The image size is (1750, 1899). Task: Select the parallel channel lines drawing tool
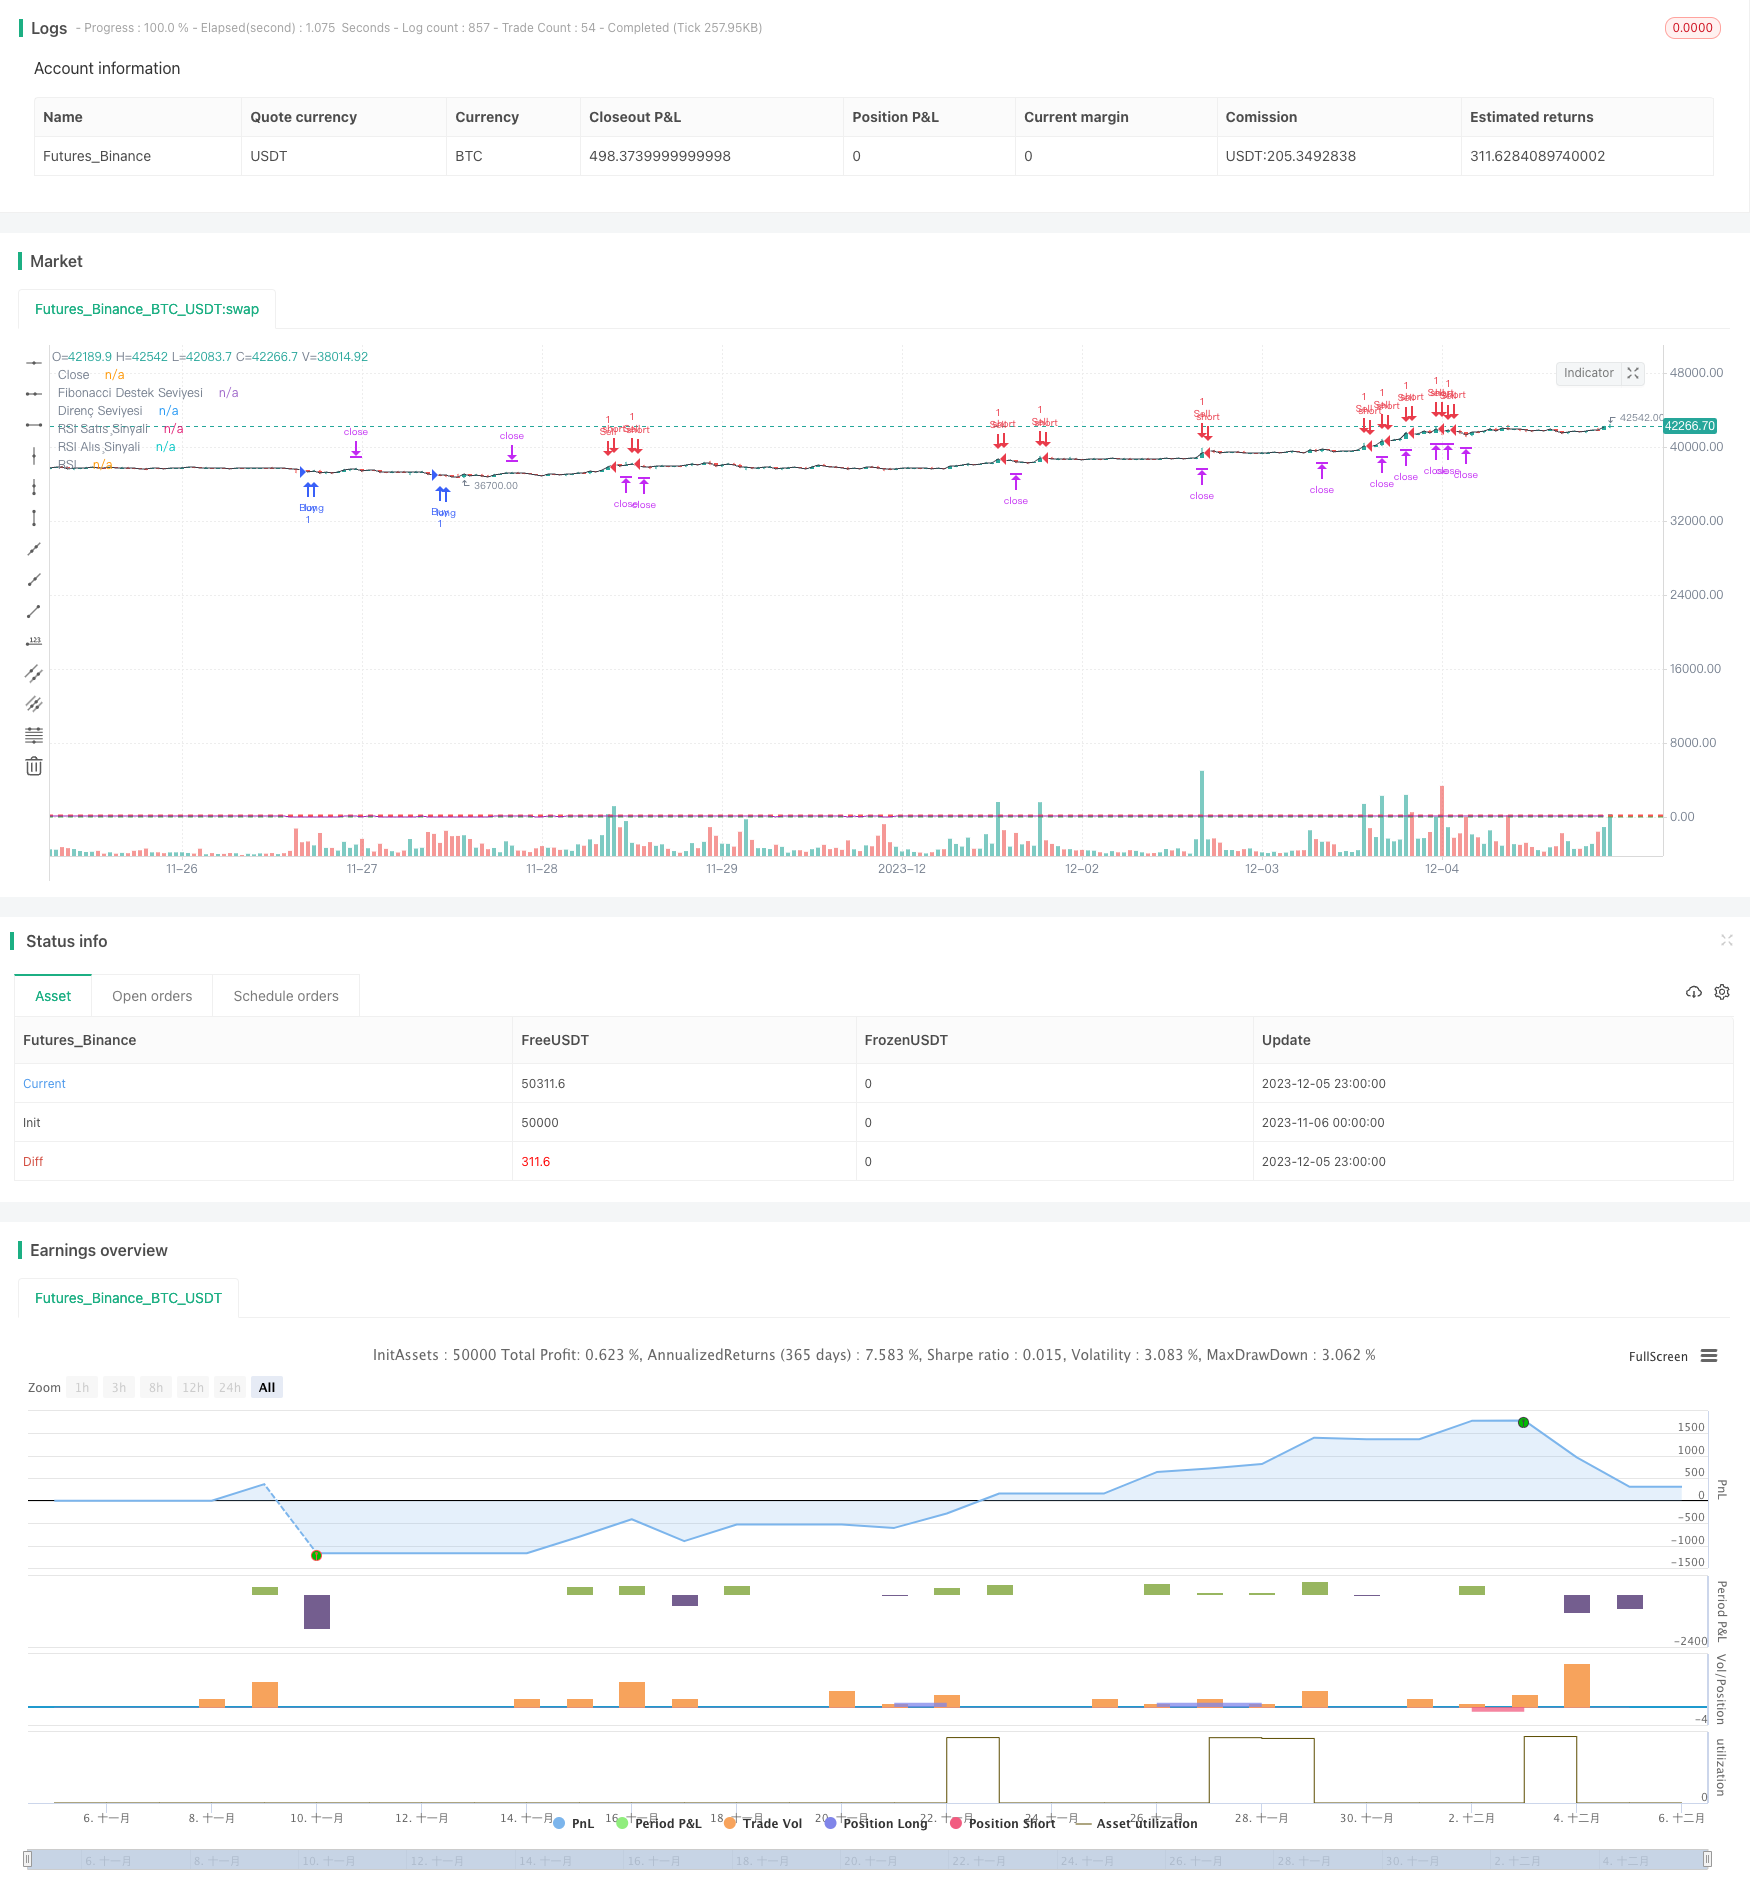tap(34, 673)
